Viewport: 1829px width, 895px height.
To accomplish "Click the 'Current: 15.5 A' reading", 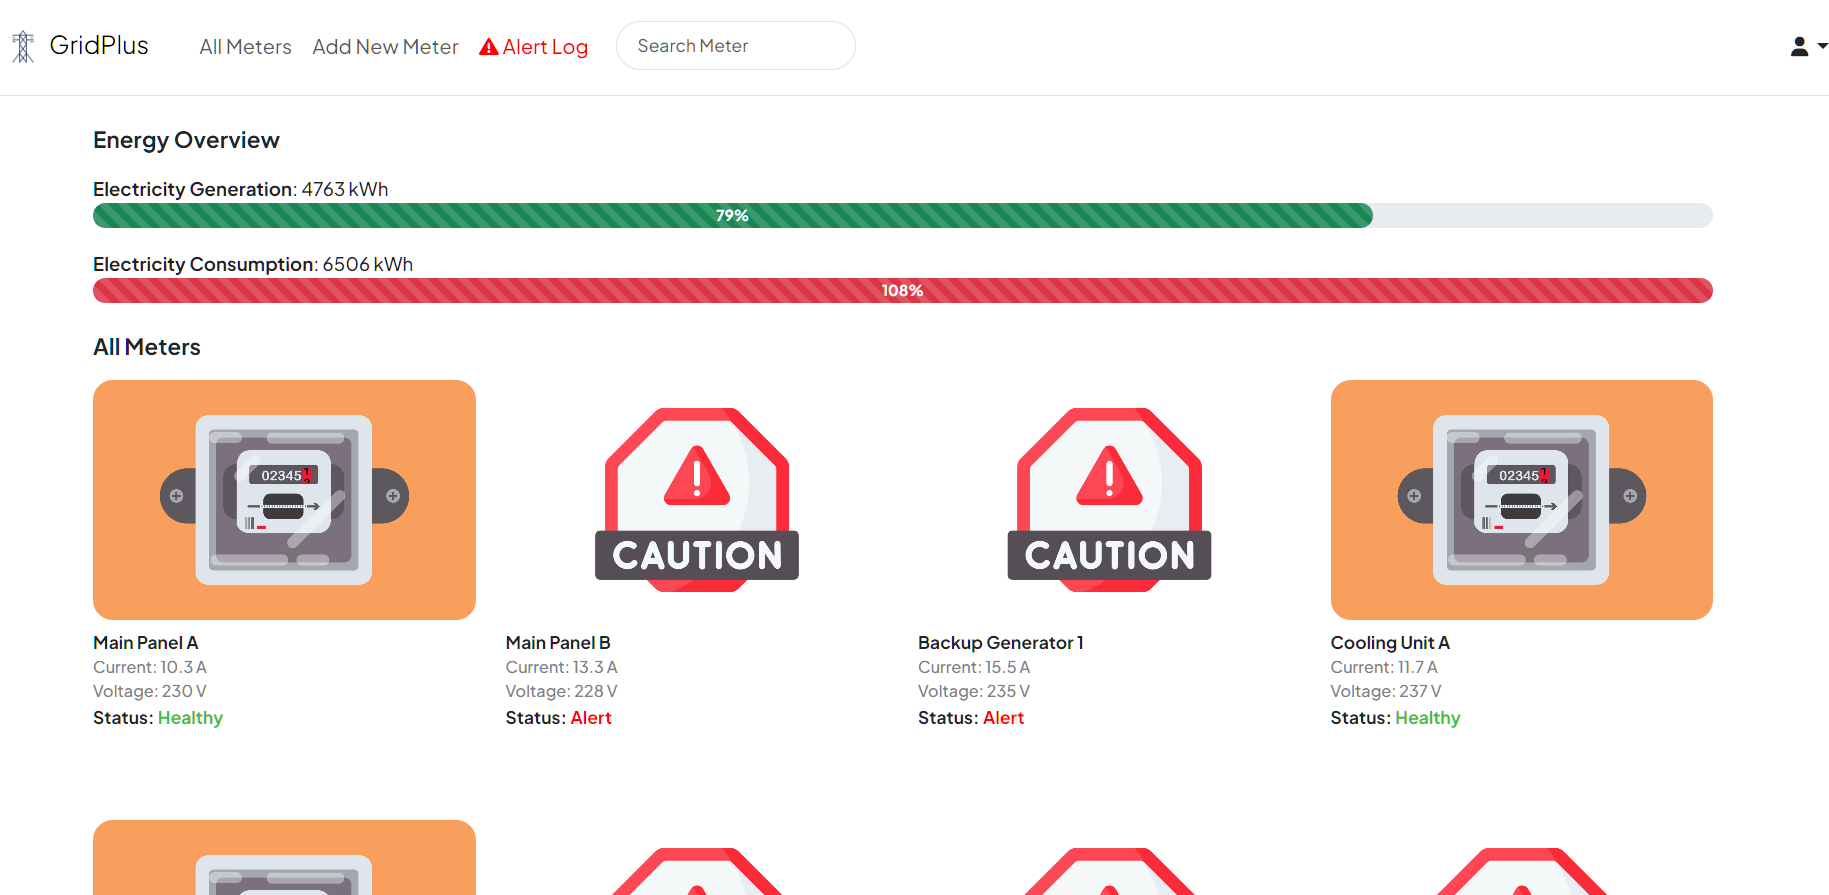I will (974, 667).
